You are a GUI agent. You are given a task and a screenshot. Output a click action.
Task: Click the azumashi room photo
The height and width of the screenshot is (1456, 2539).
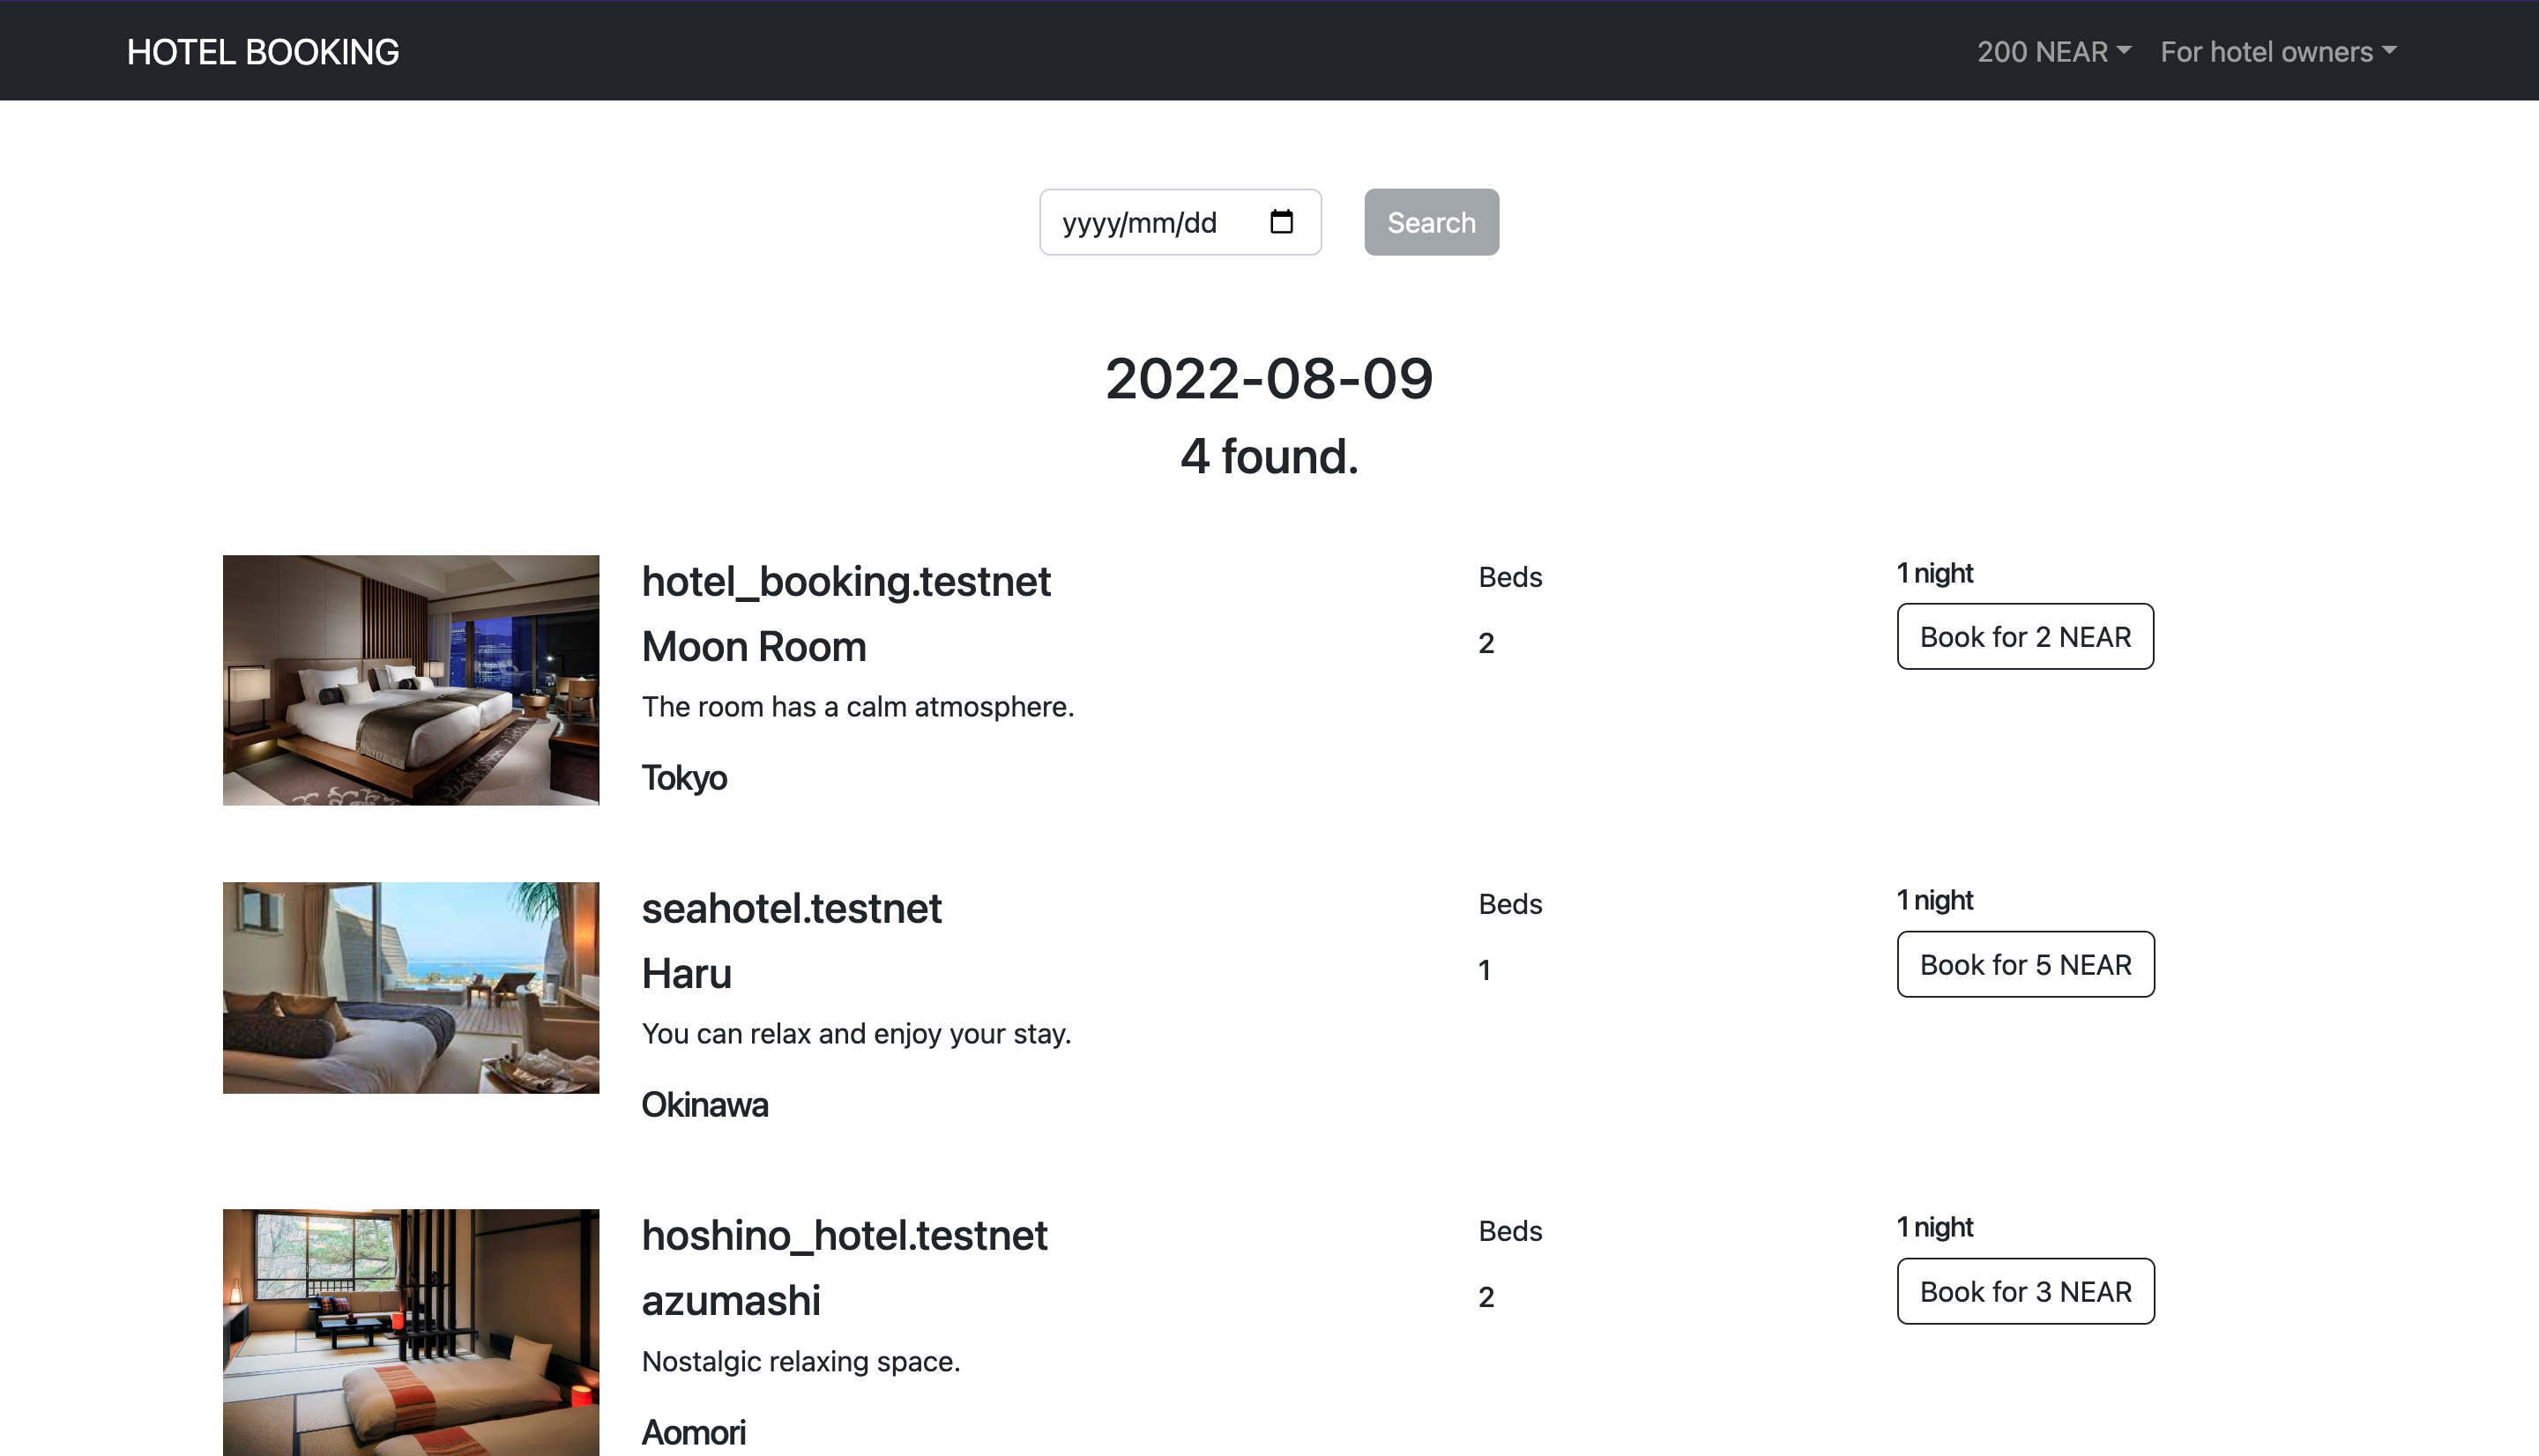(411, 1333)
